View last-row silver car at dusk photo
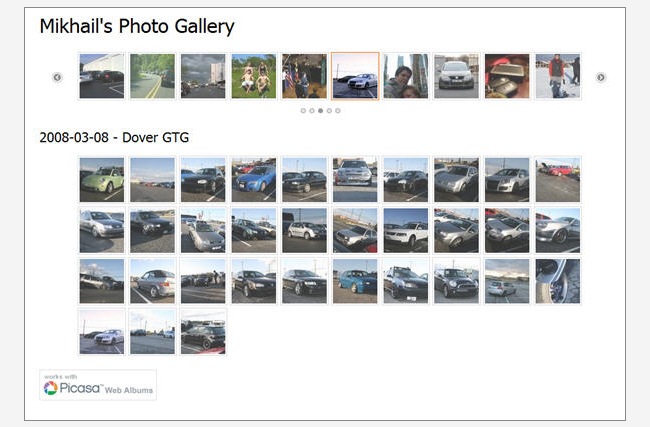The width and height of the screenshot is (650, 427). pyautogui.click(x=102, y=332)
